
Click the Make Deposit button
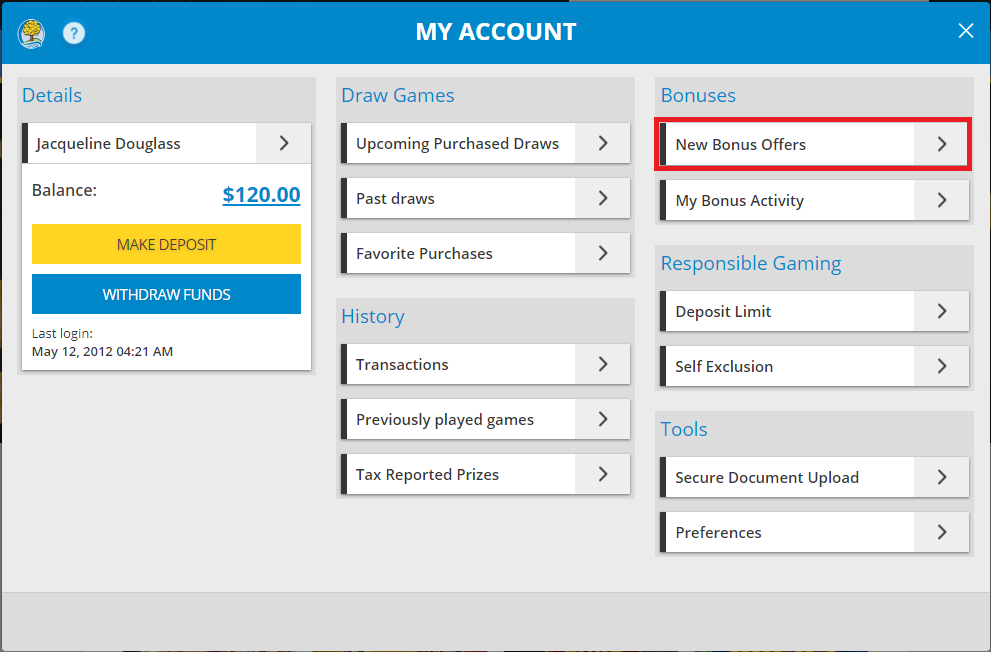[166, 244]
